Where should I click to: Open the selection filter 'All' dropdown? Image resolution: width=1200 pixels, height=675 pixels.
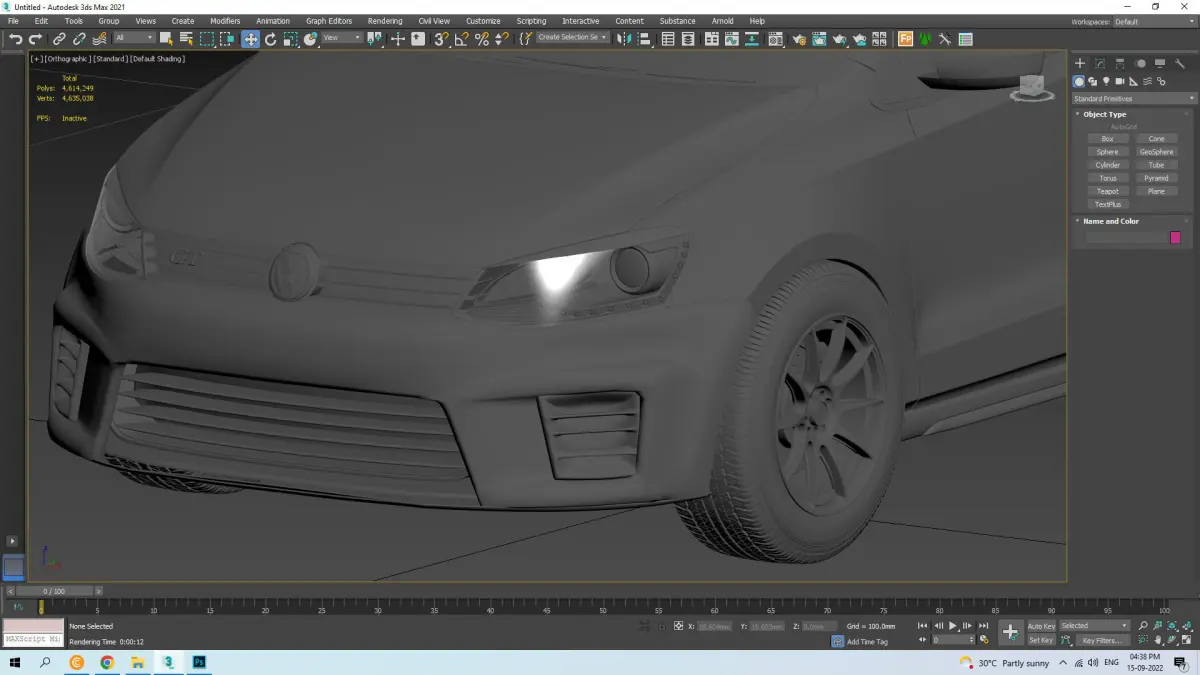(134, 38)
